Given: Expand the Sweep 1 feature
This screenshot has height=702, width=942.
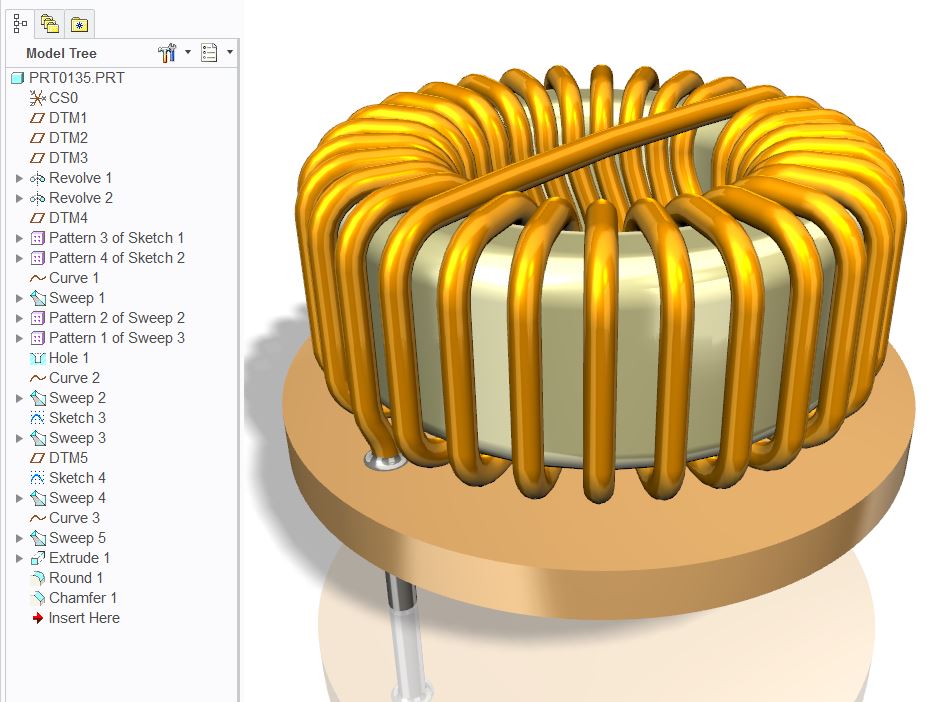Looking at the screenshot, I should (x=19, y=298).
